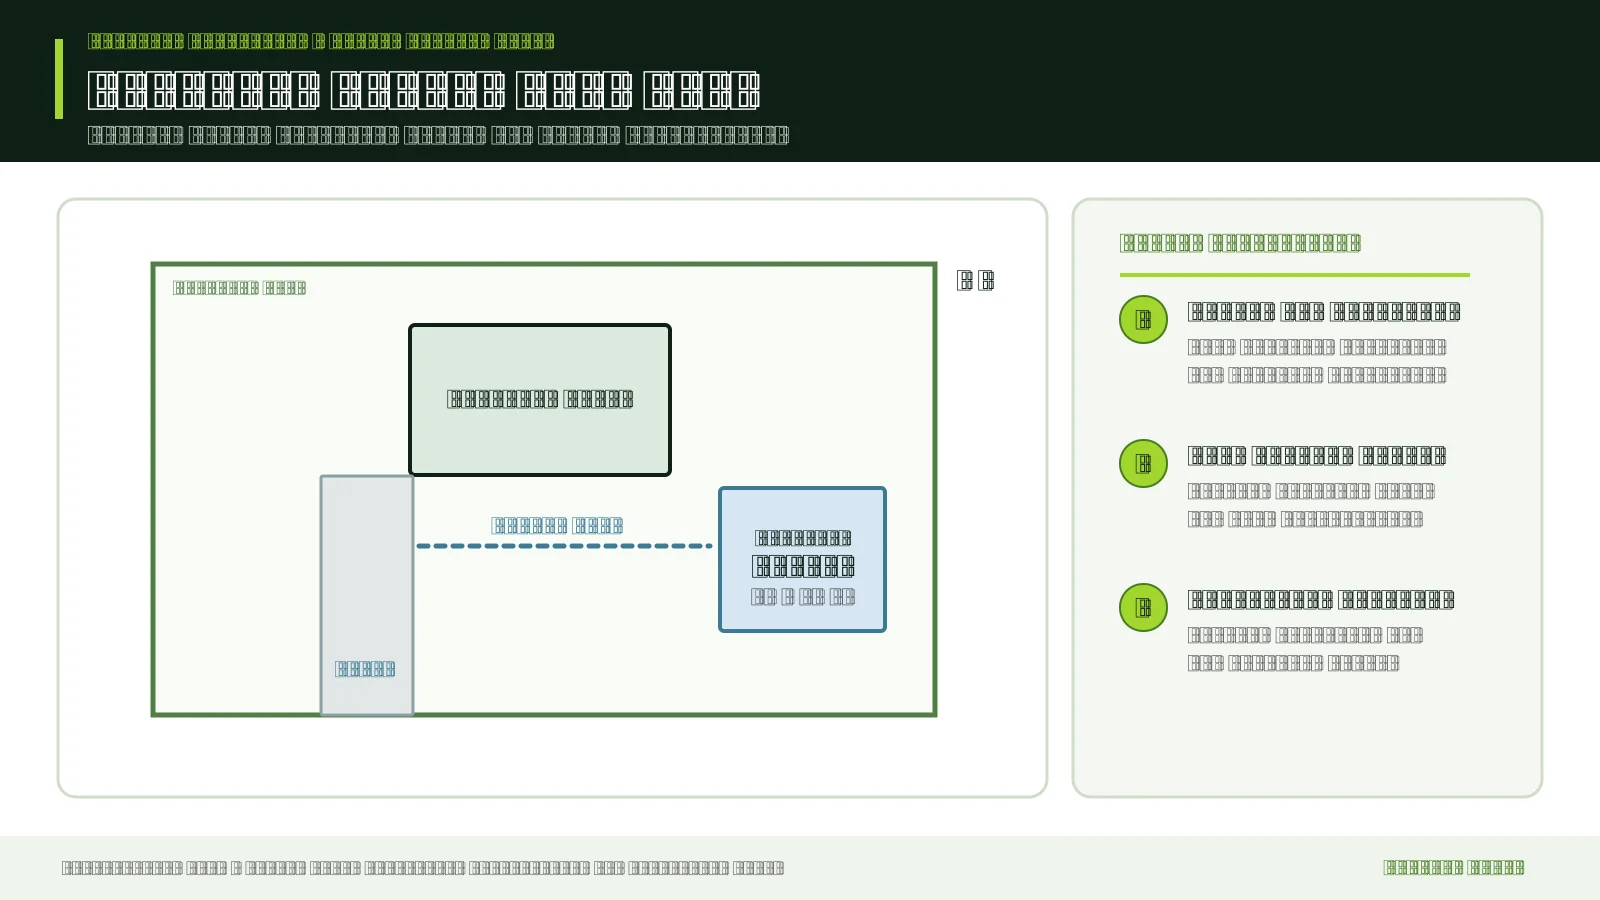Screen dimensions: 1600x900
Task: Select the dark-bordered green box in the diagram
Action: coord(540,400)
